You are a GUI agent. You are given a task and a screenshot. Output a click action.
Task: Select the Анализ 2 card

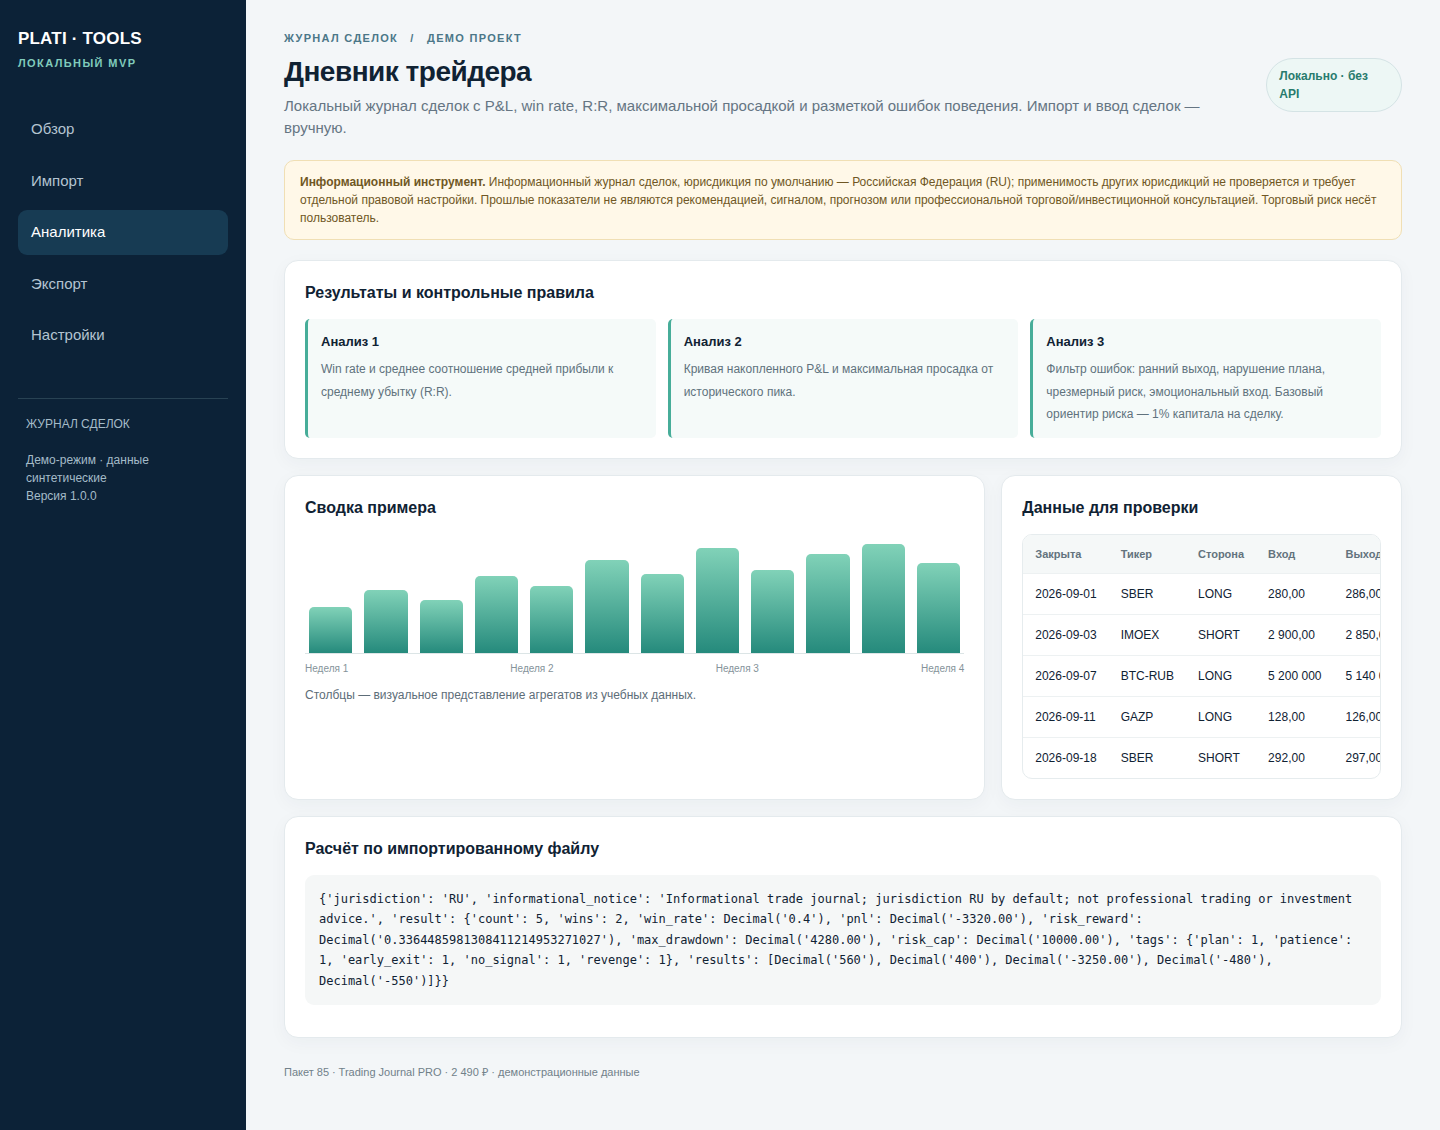pyautogui.click(x=843, y=378)
